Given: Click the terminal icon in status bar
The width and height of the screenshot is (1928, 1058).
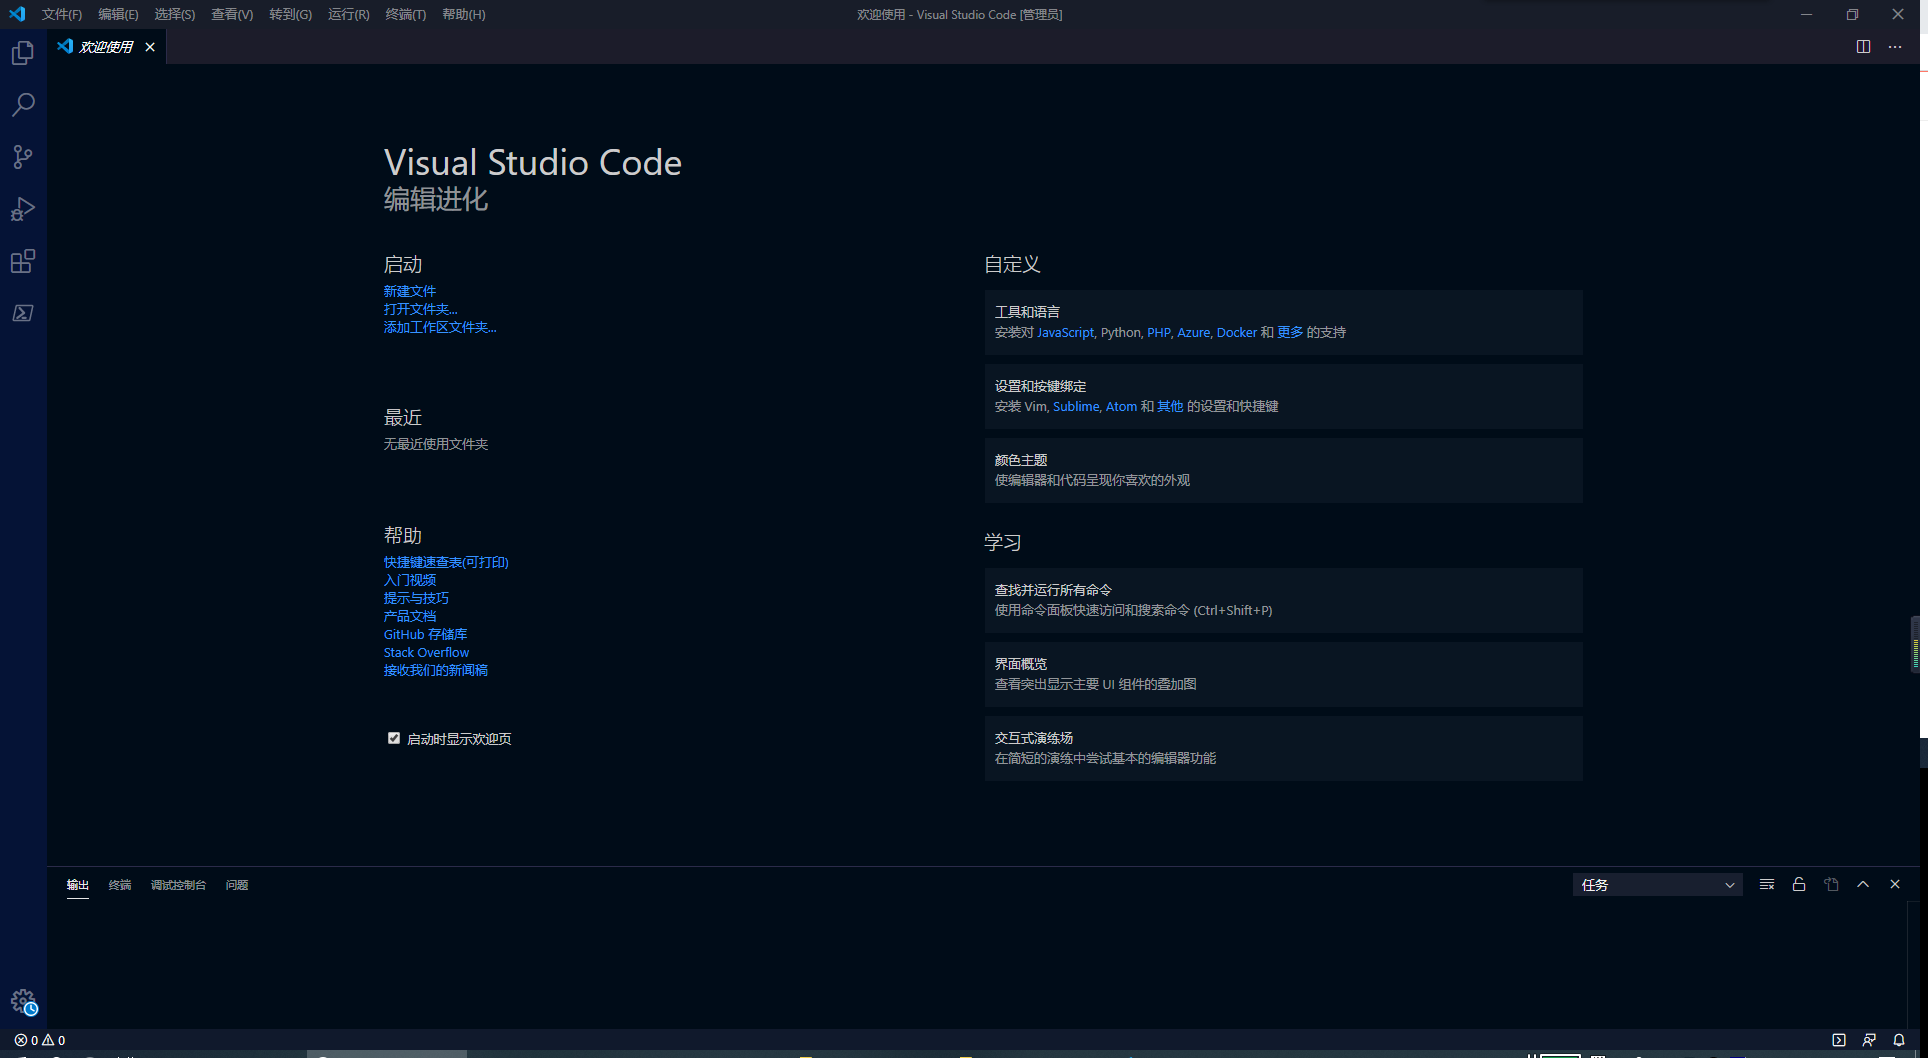Looking at the screenshot, I should 1839,1040.
